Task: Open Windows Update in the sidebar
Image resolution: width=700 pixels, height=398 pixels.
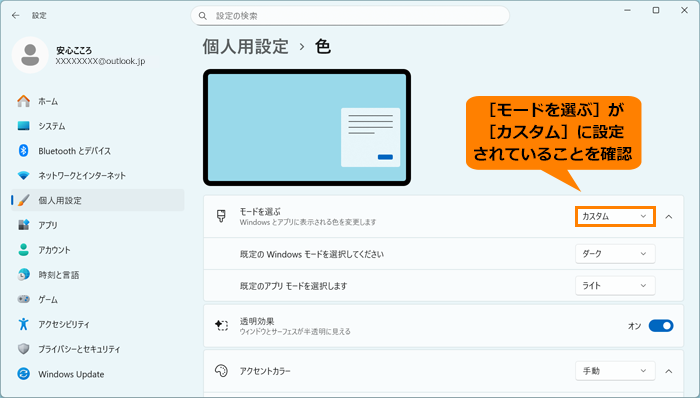Action: (98, 373)
